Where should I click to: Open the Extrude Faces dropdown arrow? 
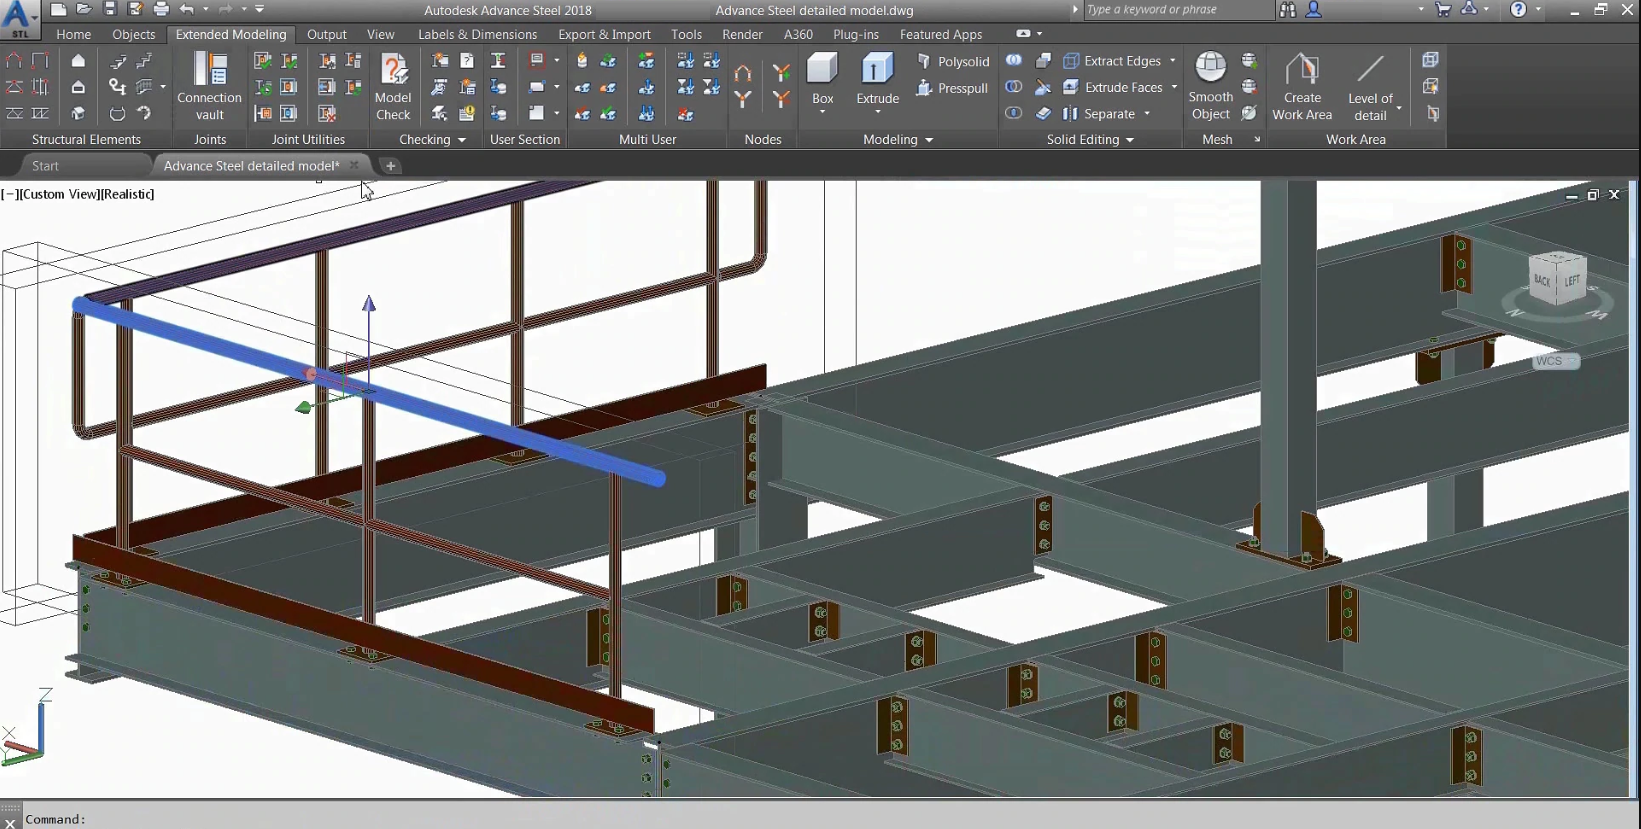[1174, 87]
